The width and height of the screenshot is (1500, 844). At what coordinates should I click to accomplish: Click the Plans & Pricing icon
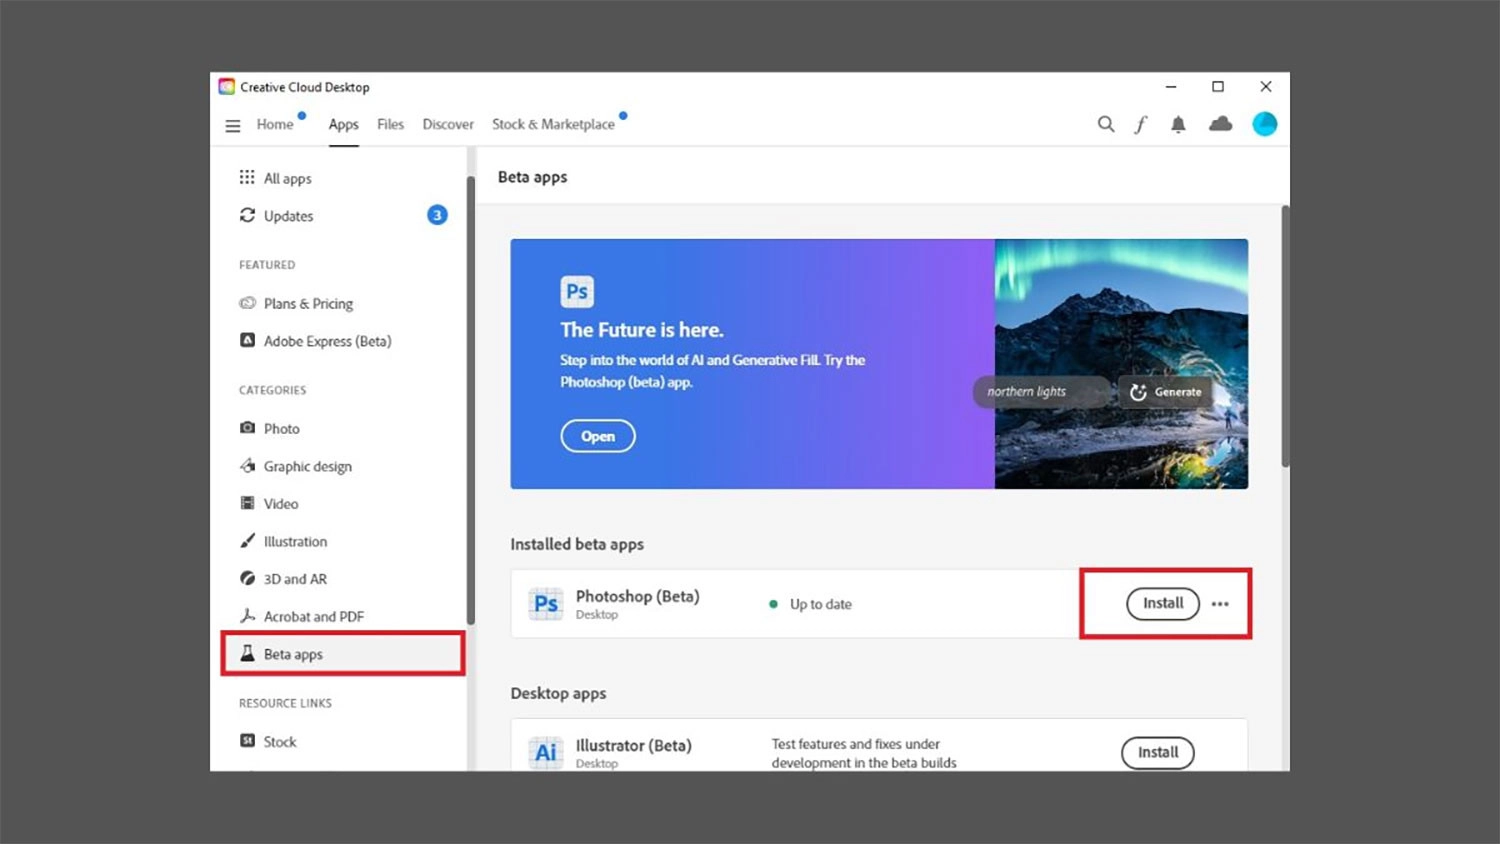(x=247, y=303)
